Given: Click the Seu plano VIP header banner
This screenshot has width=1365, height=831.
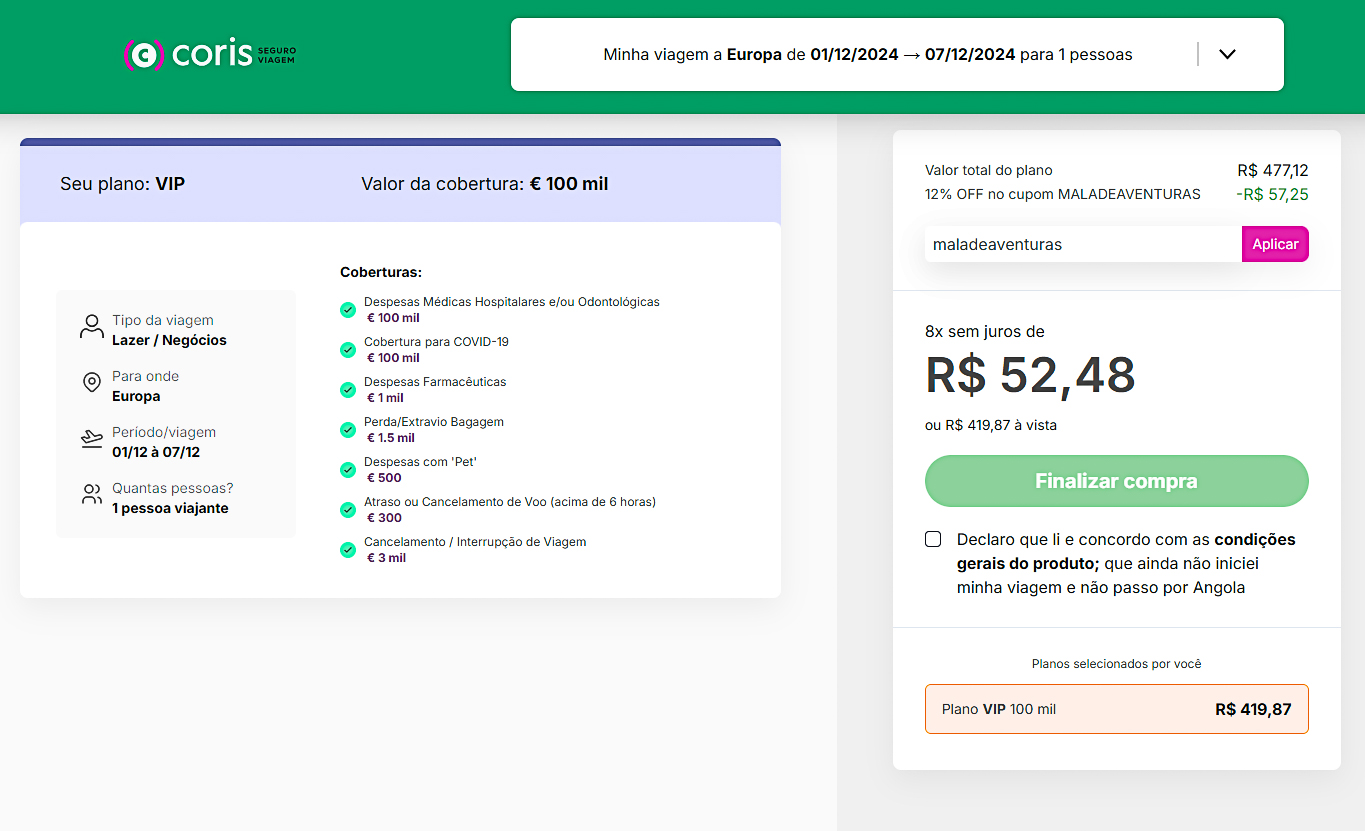Looking at the screenshot, I should (400, 184).
